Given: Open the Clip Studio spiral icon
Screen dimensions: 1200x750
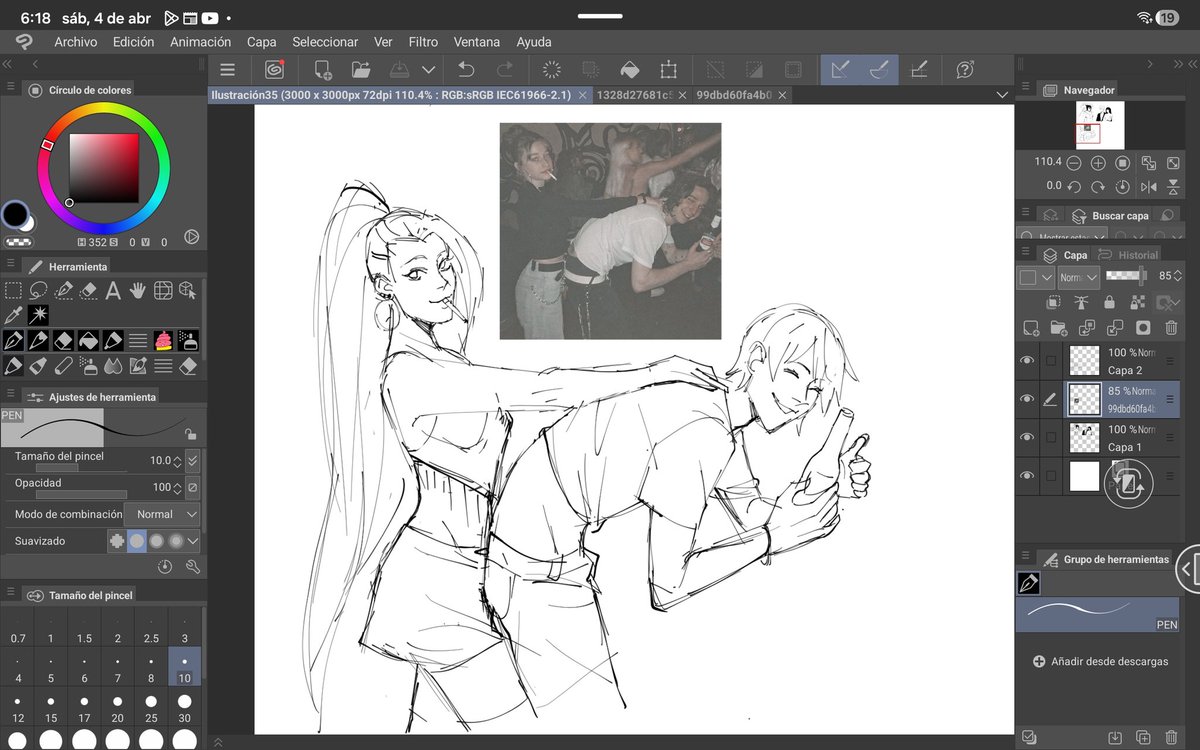Looking at the screenshot, I should (x=274, y=70).
